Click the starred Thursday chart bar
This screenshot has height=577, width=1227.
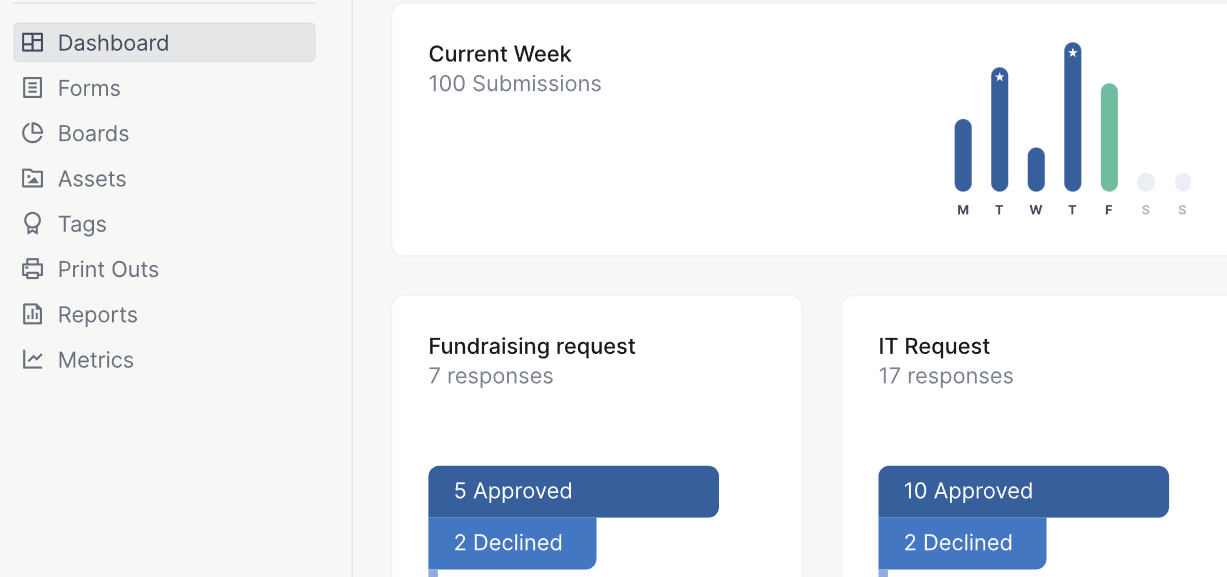[x=1073, y=117]
